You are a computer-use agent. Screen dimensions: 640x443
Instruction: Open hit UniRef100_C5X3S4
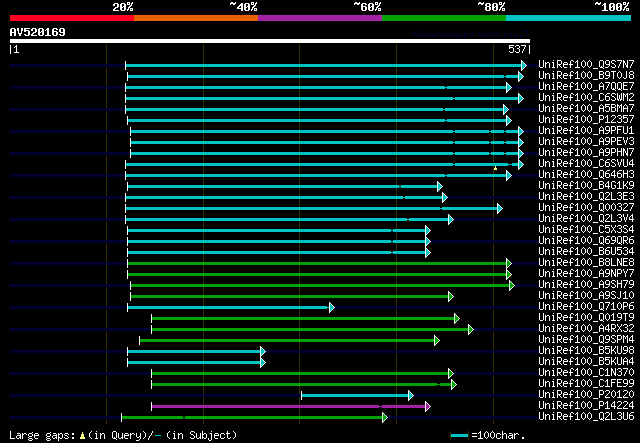click(586, 229)
